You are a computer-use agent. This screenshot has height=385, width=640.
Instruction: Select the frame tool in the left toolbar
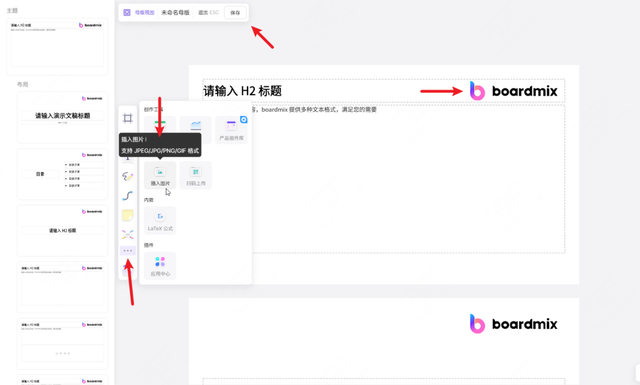(x=127, y=118)
